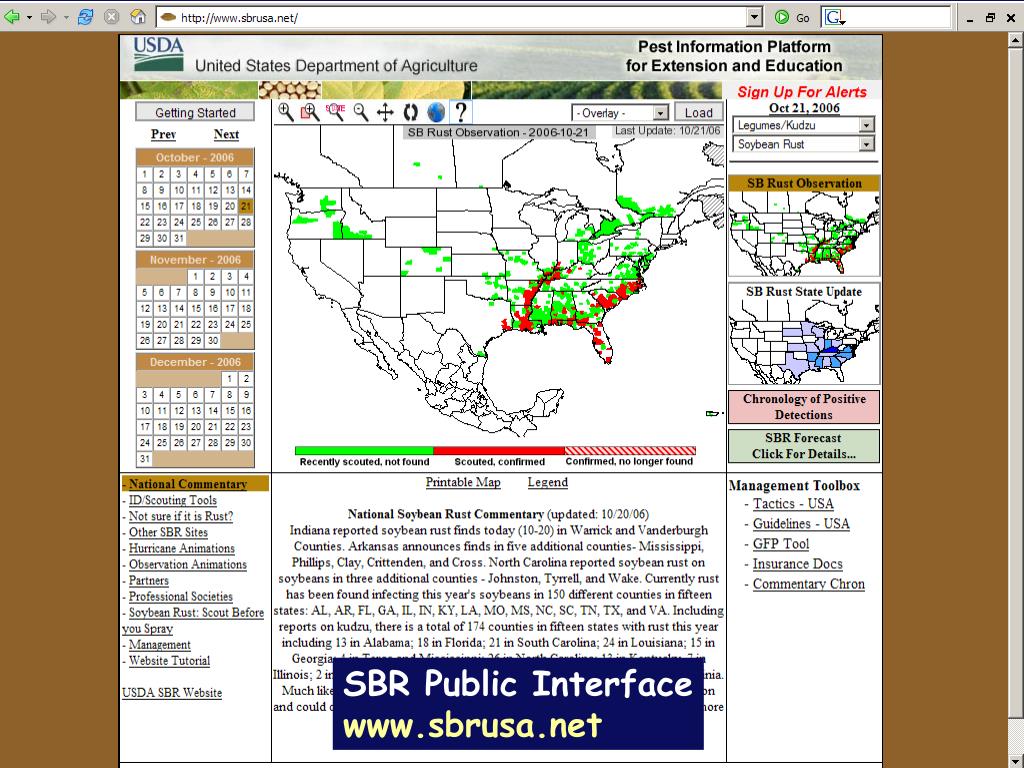Screen dimensions: 1024x768
Task: Click browser Refresh button
Action: 85,17
